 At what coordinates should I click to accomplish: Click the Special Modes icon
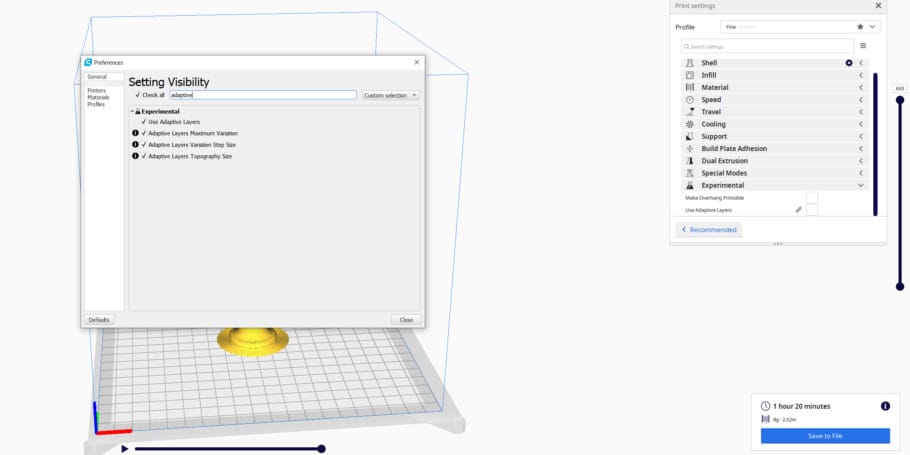tap(689, 173)
